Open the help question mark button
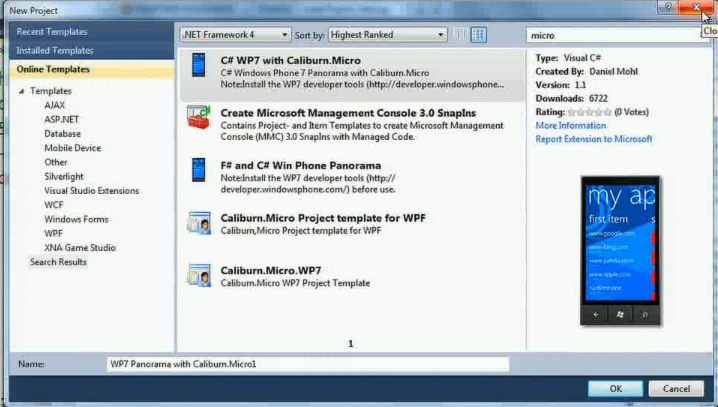The width and height of the screenshot is (718, 407). click(668, 7)
